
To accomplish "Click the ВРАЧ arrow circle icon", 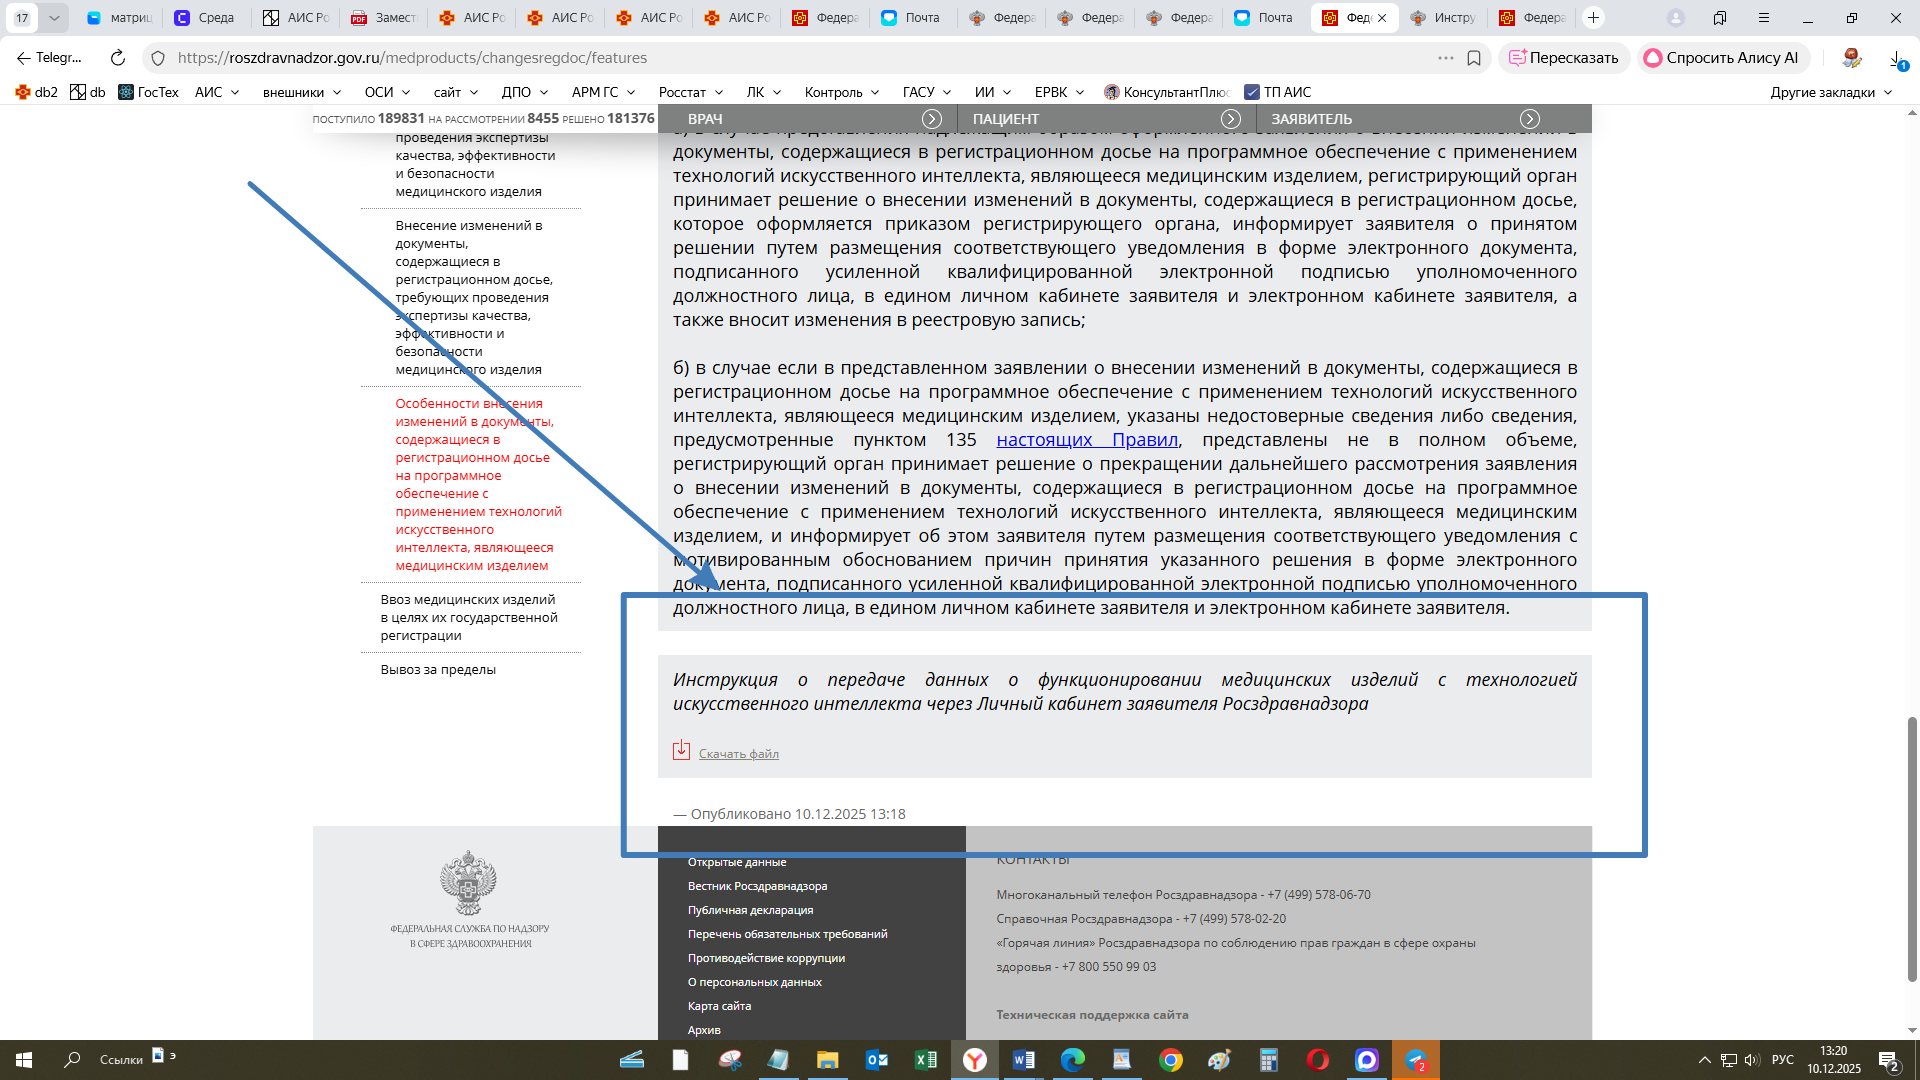I will click(x=931, y=119).
